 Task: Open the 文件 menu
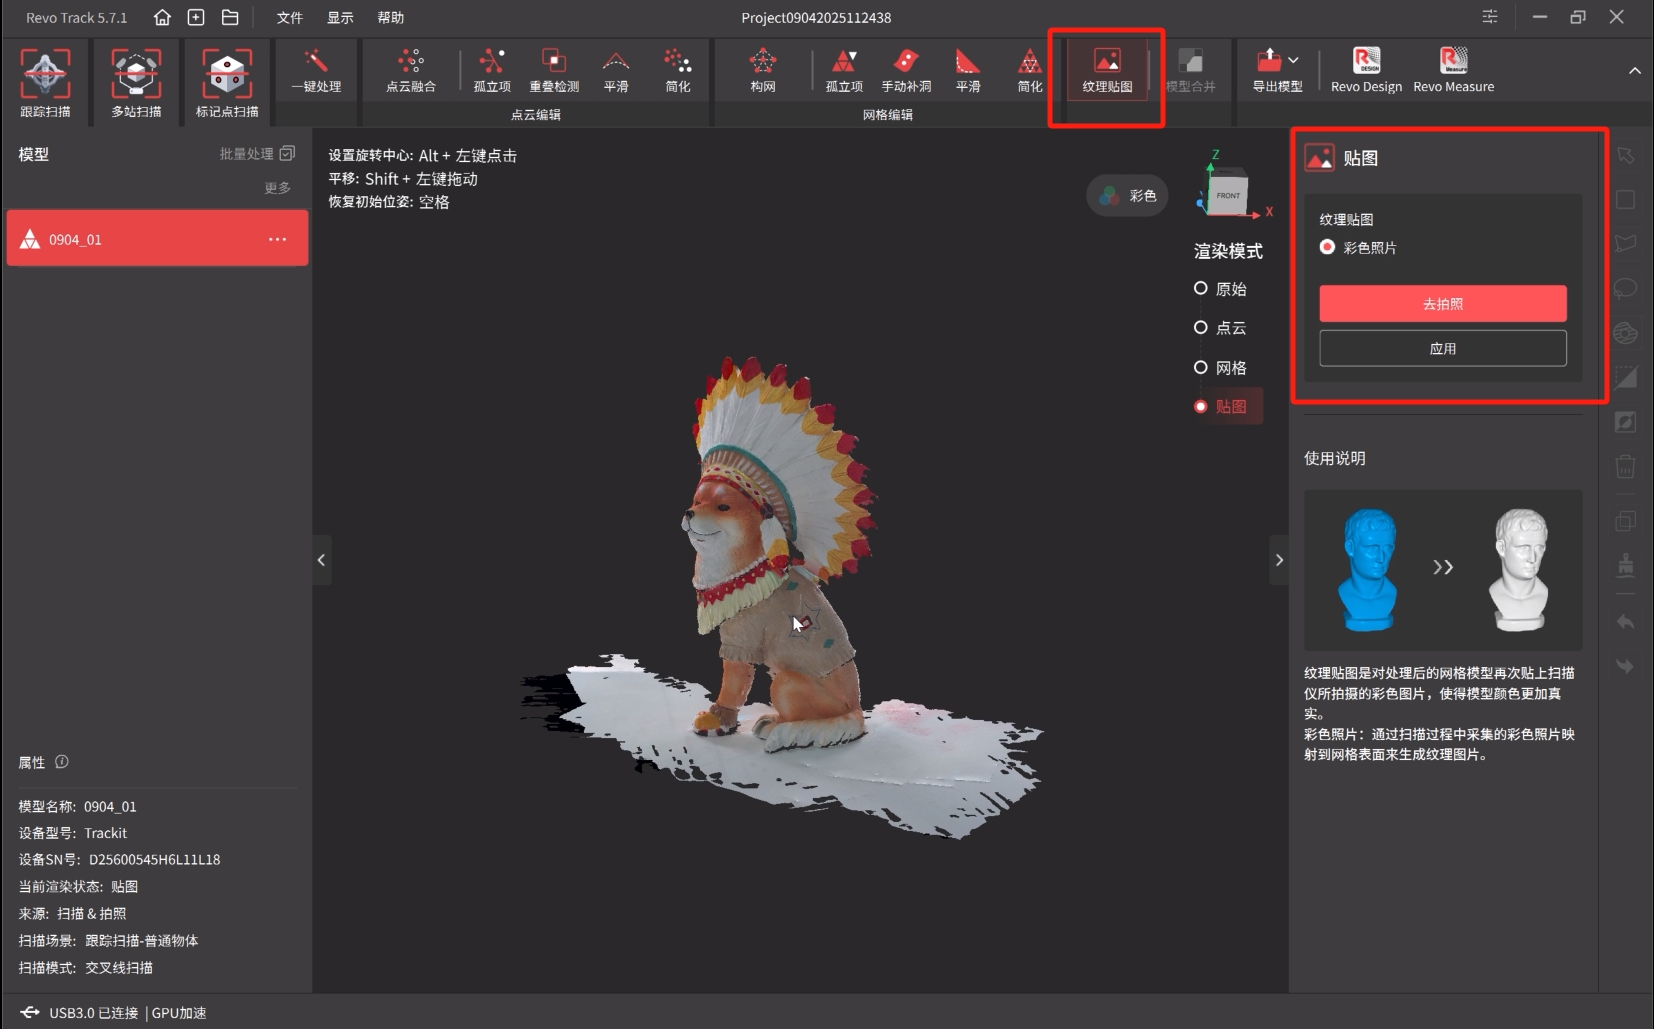(289, 17)
